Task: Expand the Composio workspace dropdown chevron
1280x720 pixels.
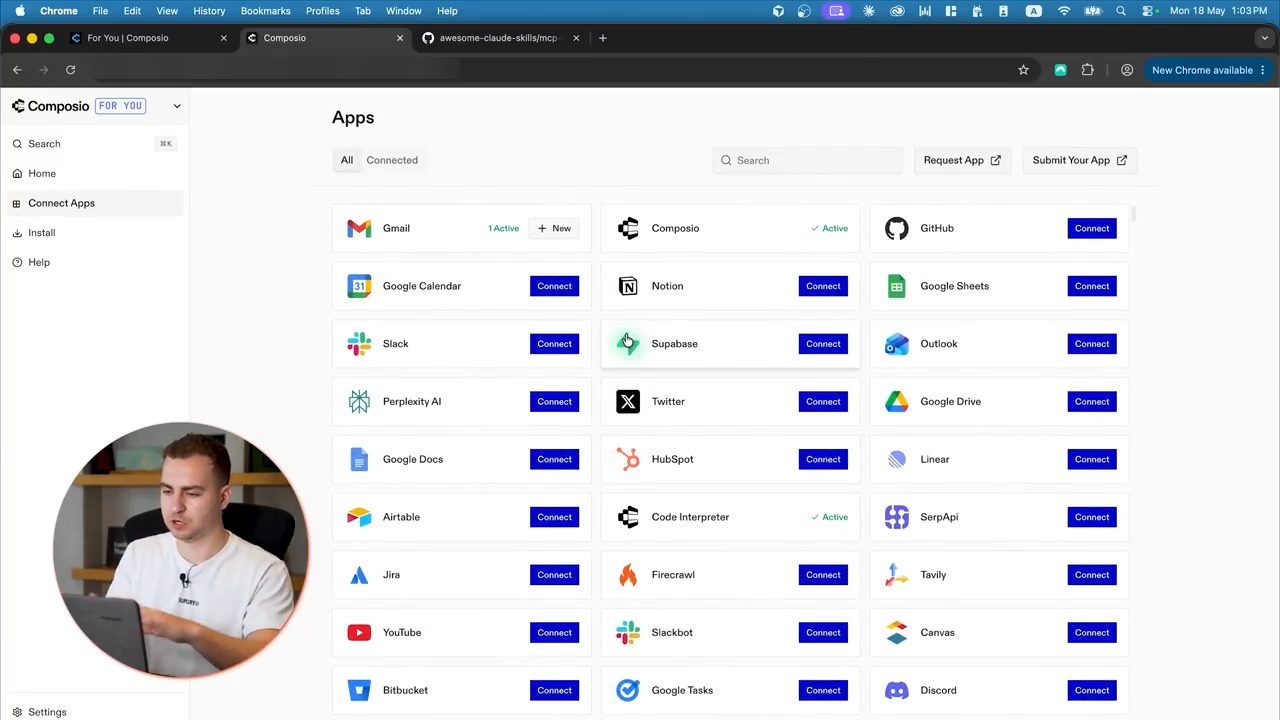Action: pos(177,106)
